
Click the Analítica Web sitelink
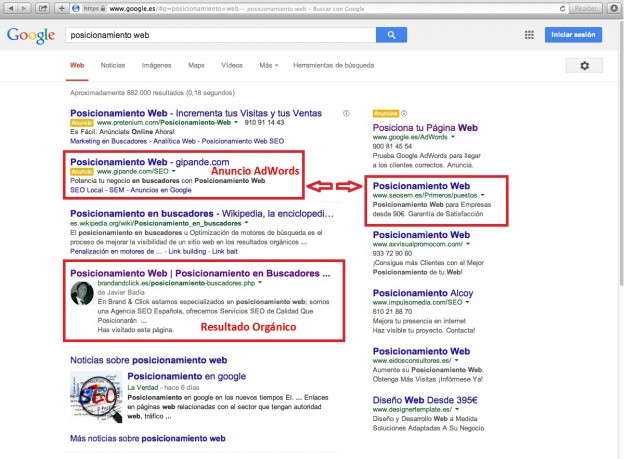click(x=174, y=141)
